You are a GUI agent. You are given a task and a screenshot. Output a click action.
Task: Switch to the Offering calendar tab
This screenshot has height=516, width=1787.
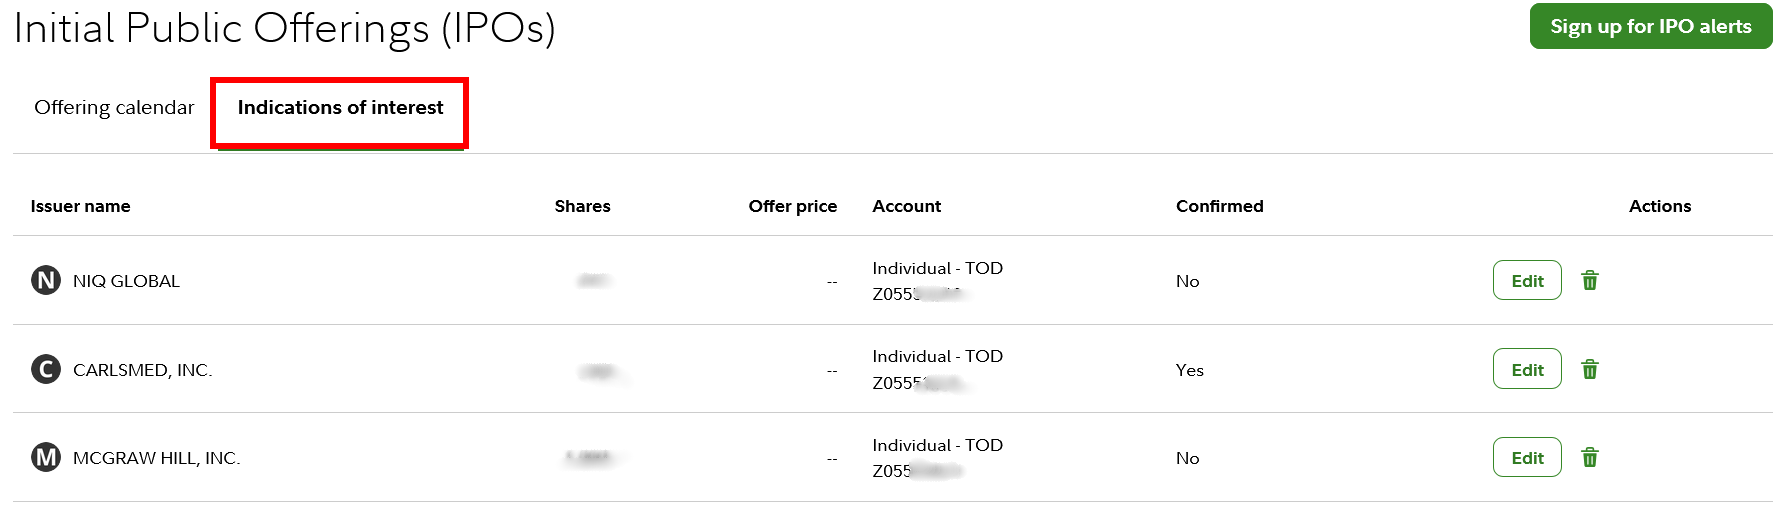114,107
